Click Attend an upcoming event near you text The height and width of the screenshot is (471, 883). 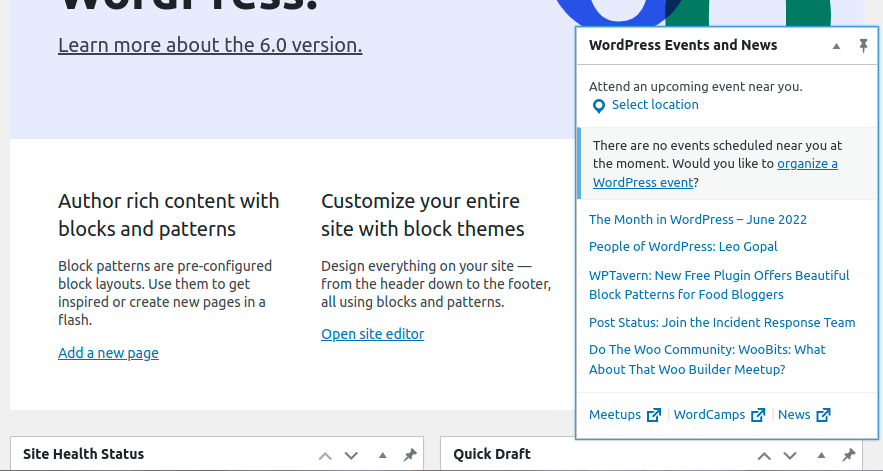coord(695,87)
